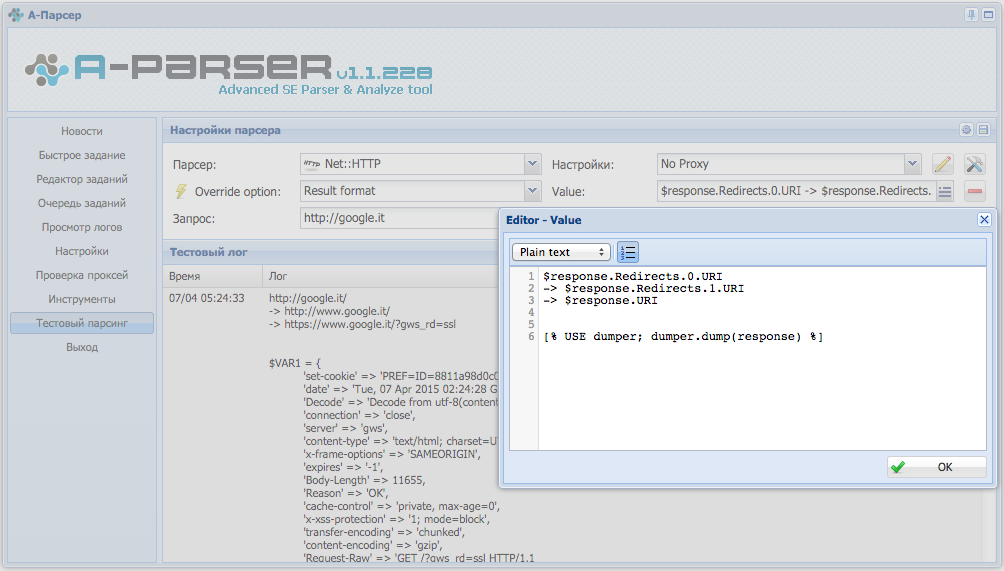Click the $response.Redirects.1.URI editor line
Screen dimensions: 1004x571
(x=644, y=289)
